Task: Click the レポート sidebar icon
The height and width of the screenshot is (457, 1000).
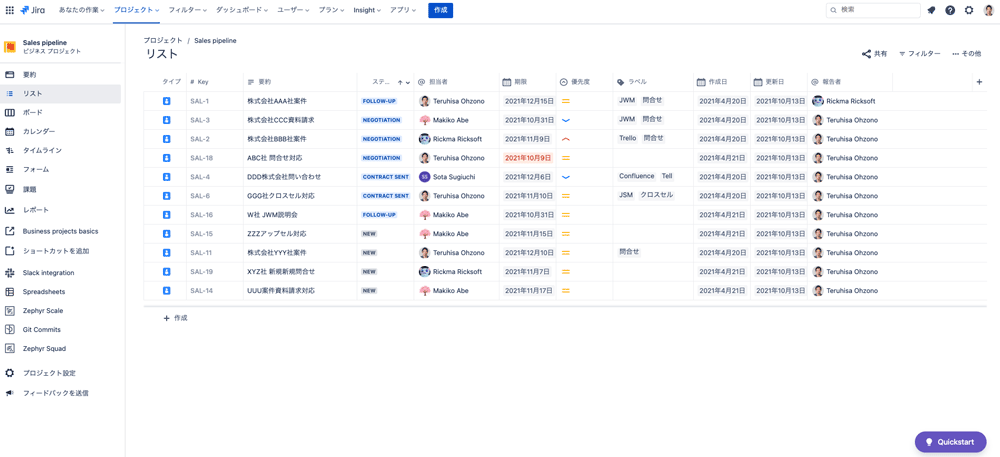Action: (10, 210)
